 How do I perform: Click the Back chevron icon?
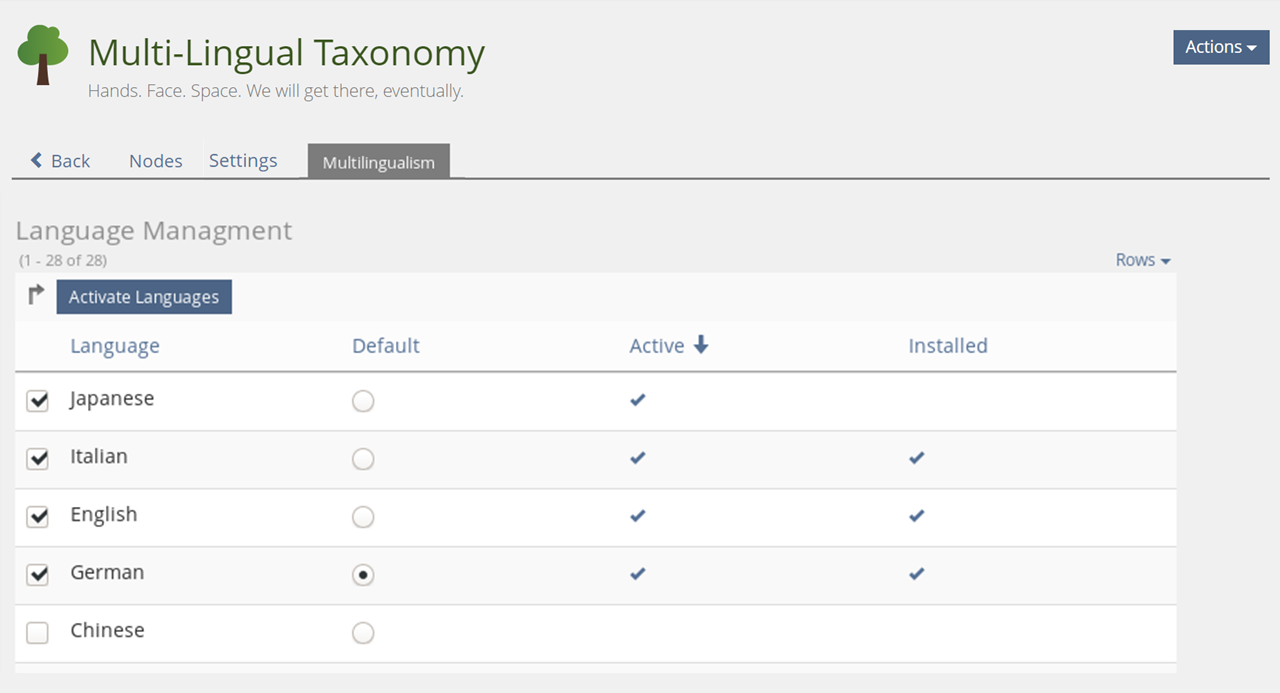click(37, 160)
